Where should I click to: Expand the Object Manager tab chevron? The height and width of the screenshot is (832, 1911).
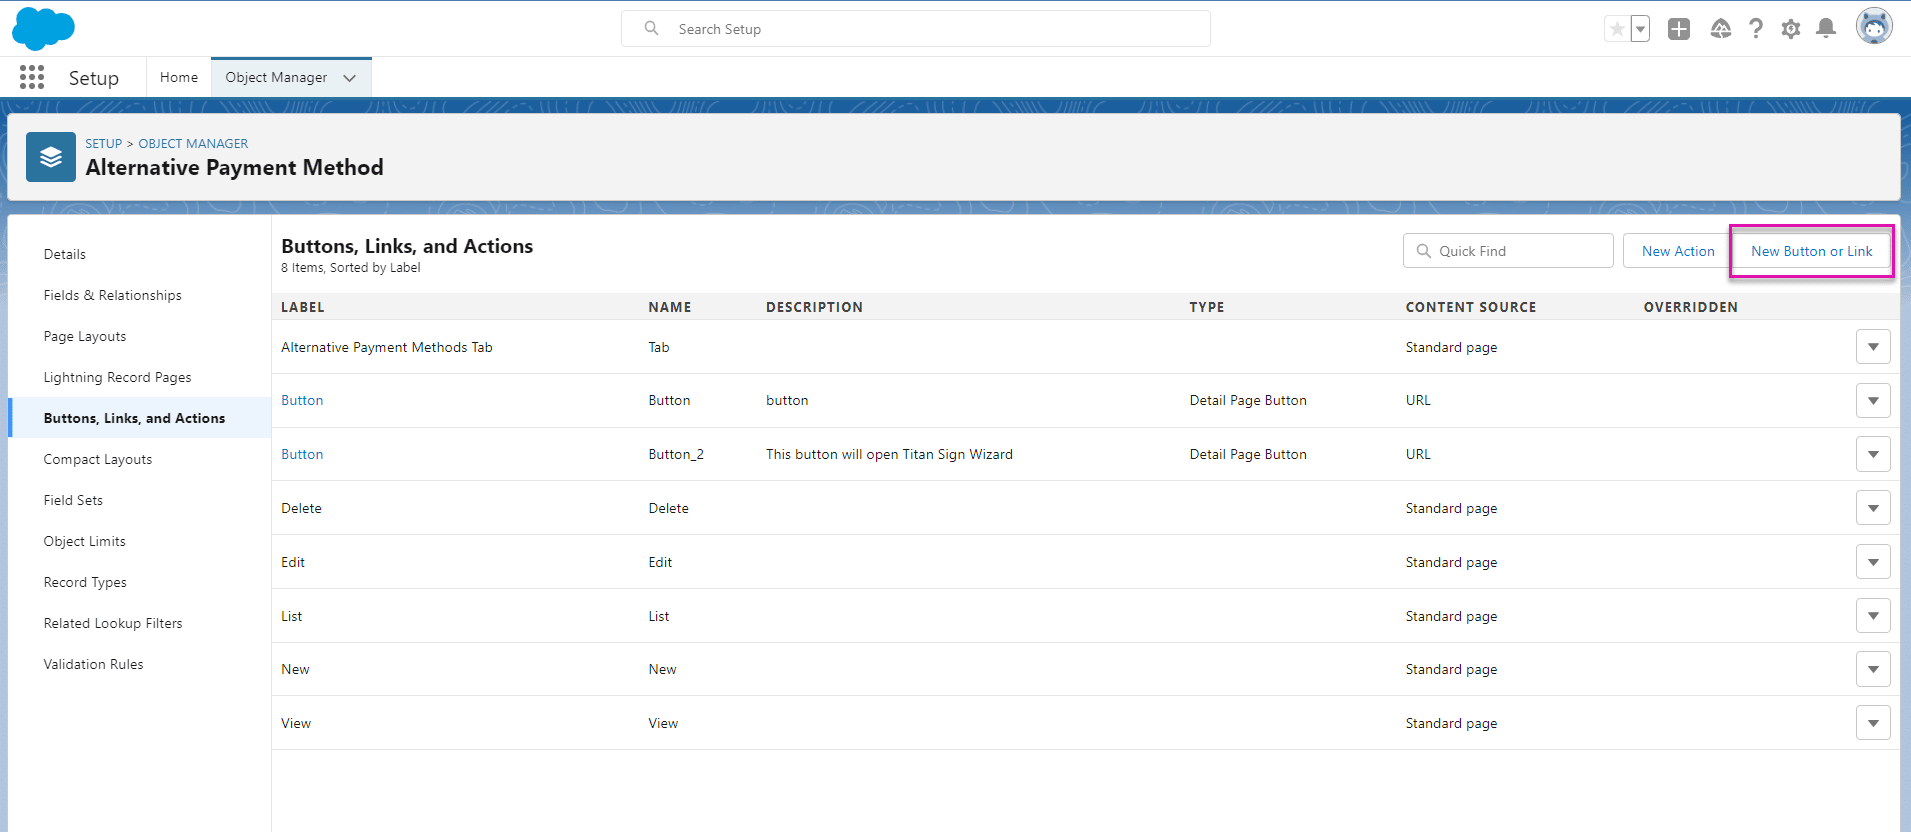pos(349,78)
